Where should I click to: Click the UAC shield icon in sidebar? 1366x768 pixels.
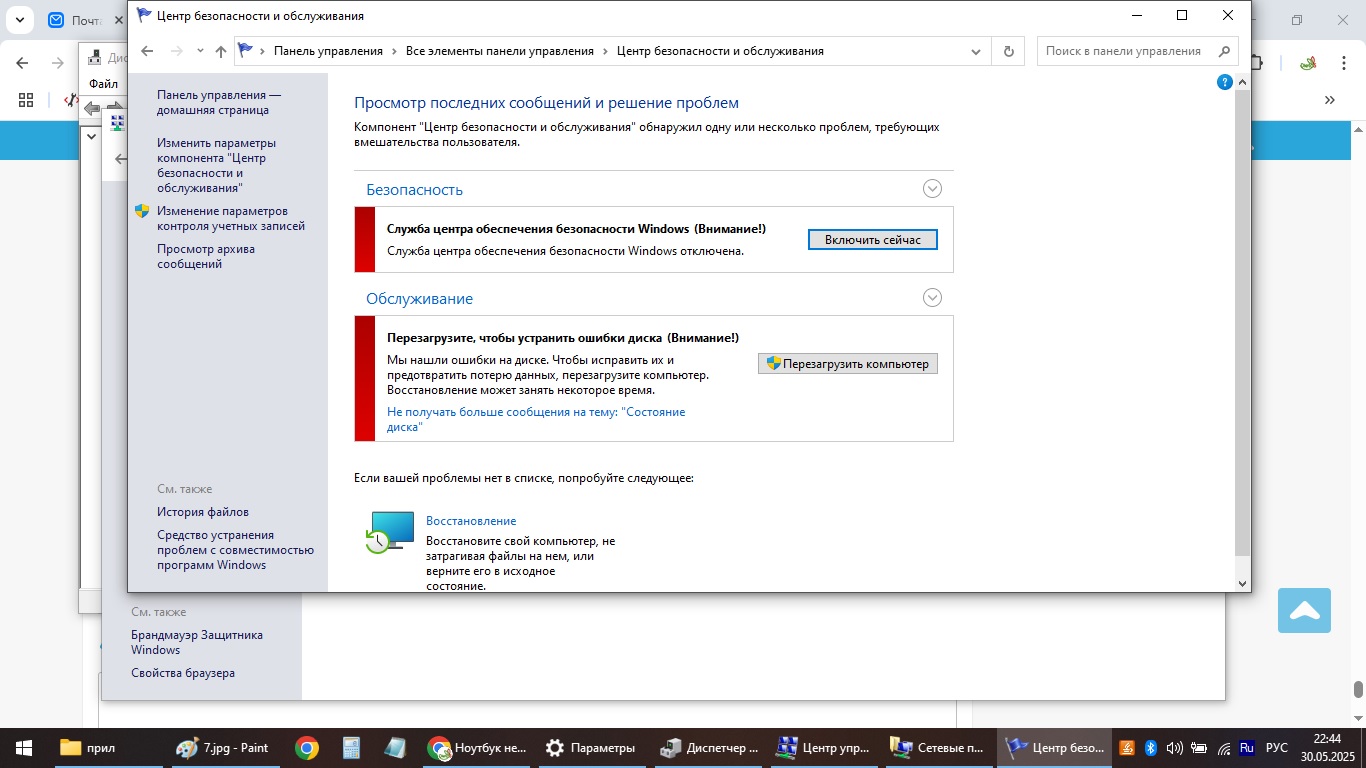[x=142, y=211]
